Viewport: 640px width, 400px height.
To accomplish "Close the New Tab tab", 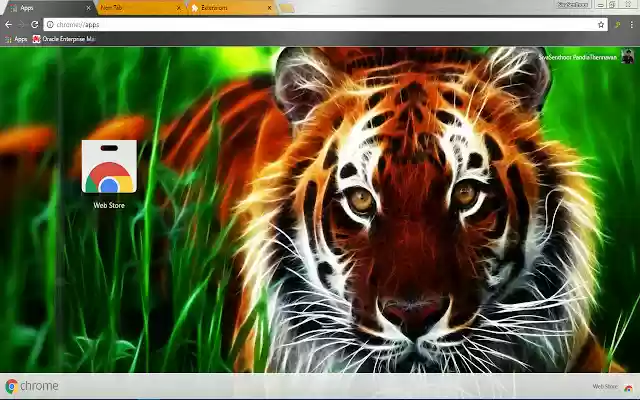I will [178, 8].
